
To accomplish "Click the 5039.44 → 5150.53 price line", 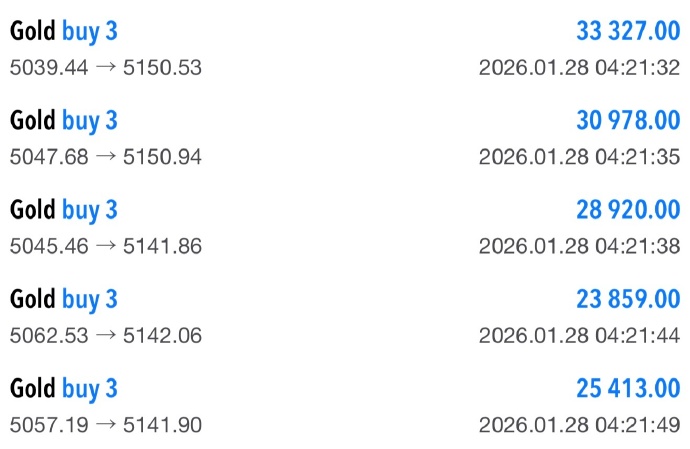I will click(x=106, y=68).
